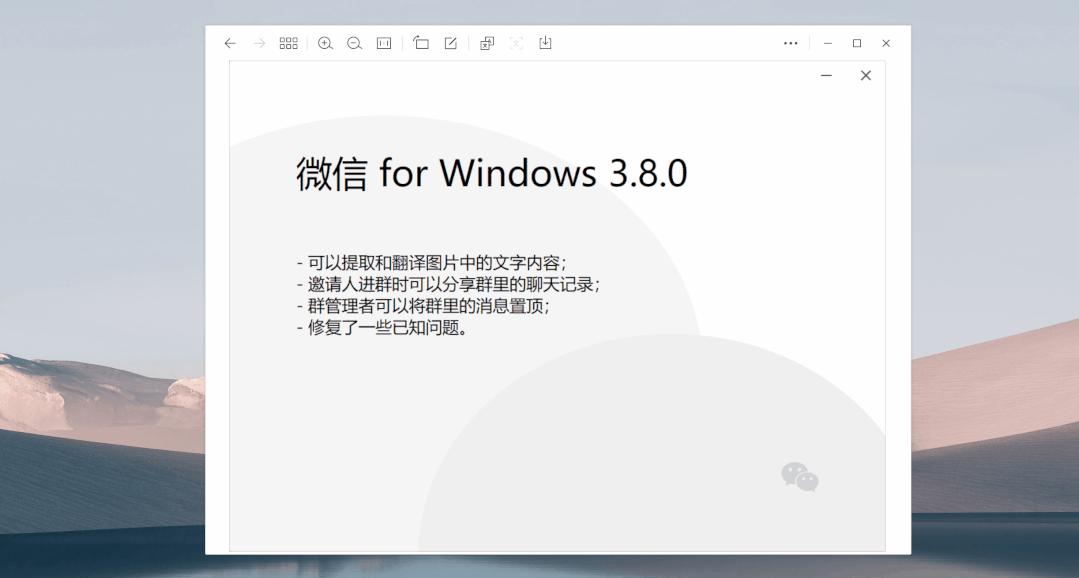Minimize the WeChat update dialog
The height and width of the screenshot is (578, 1079).
(824, 75)
